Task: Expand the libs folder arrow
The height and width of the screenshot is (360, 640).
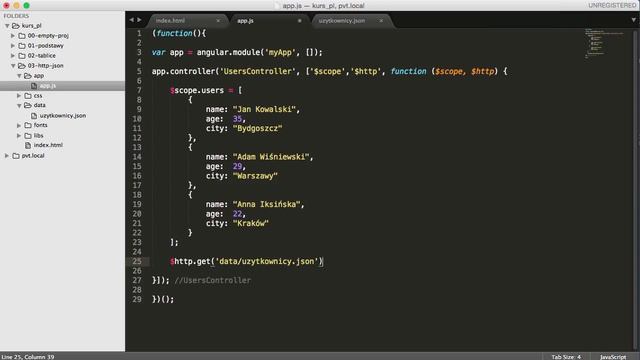Action: 19,136
